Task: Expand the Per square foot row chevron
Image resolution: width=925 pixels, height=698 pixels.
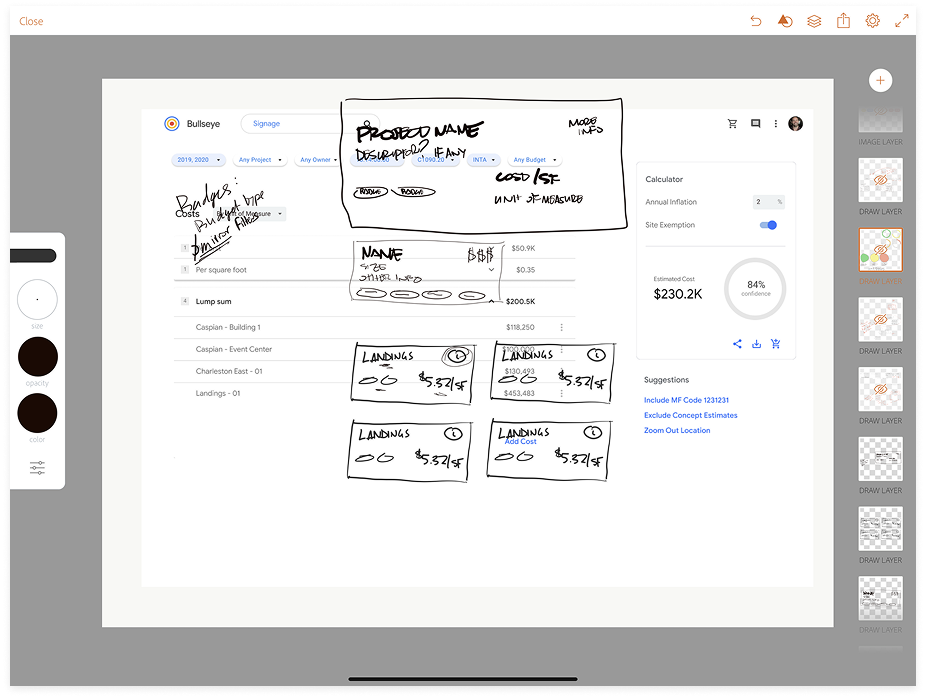Action: [491, 270]
